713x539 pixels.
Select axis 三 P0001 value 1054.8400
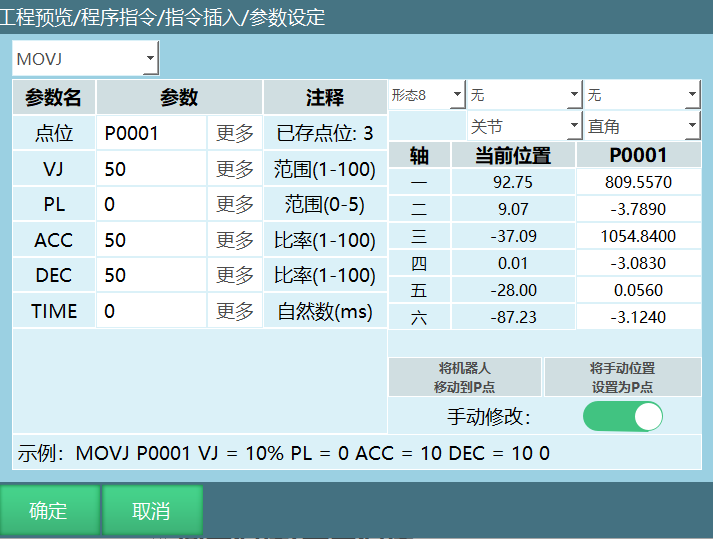pos(638,237)
